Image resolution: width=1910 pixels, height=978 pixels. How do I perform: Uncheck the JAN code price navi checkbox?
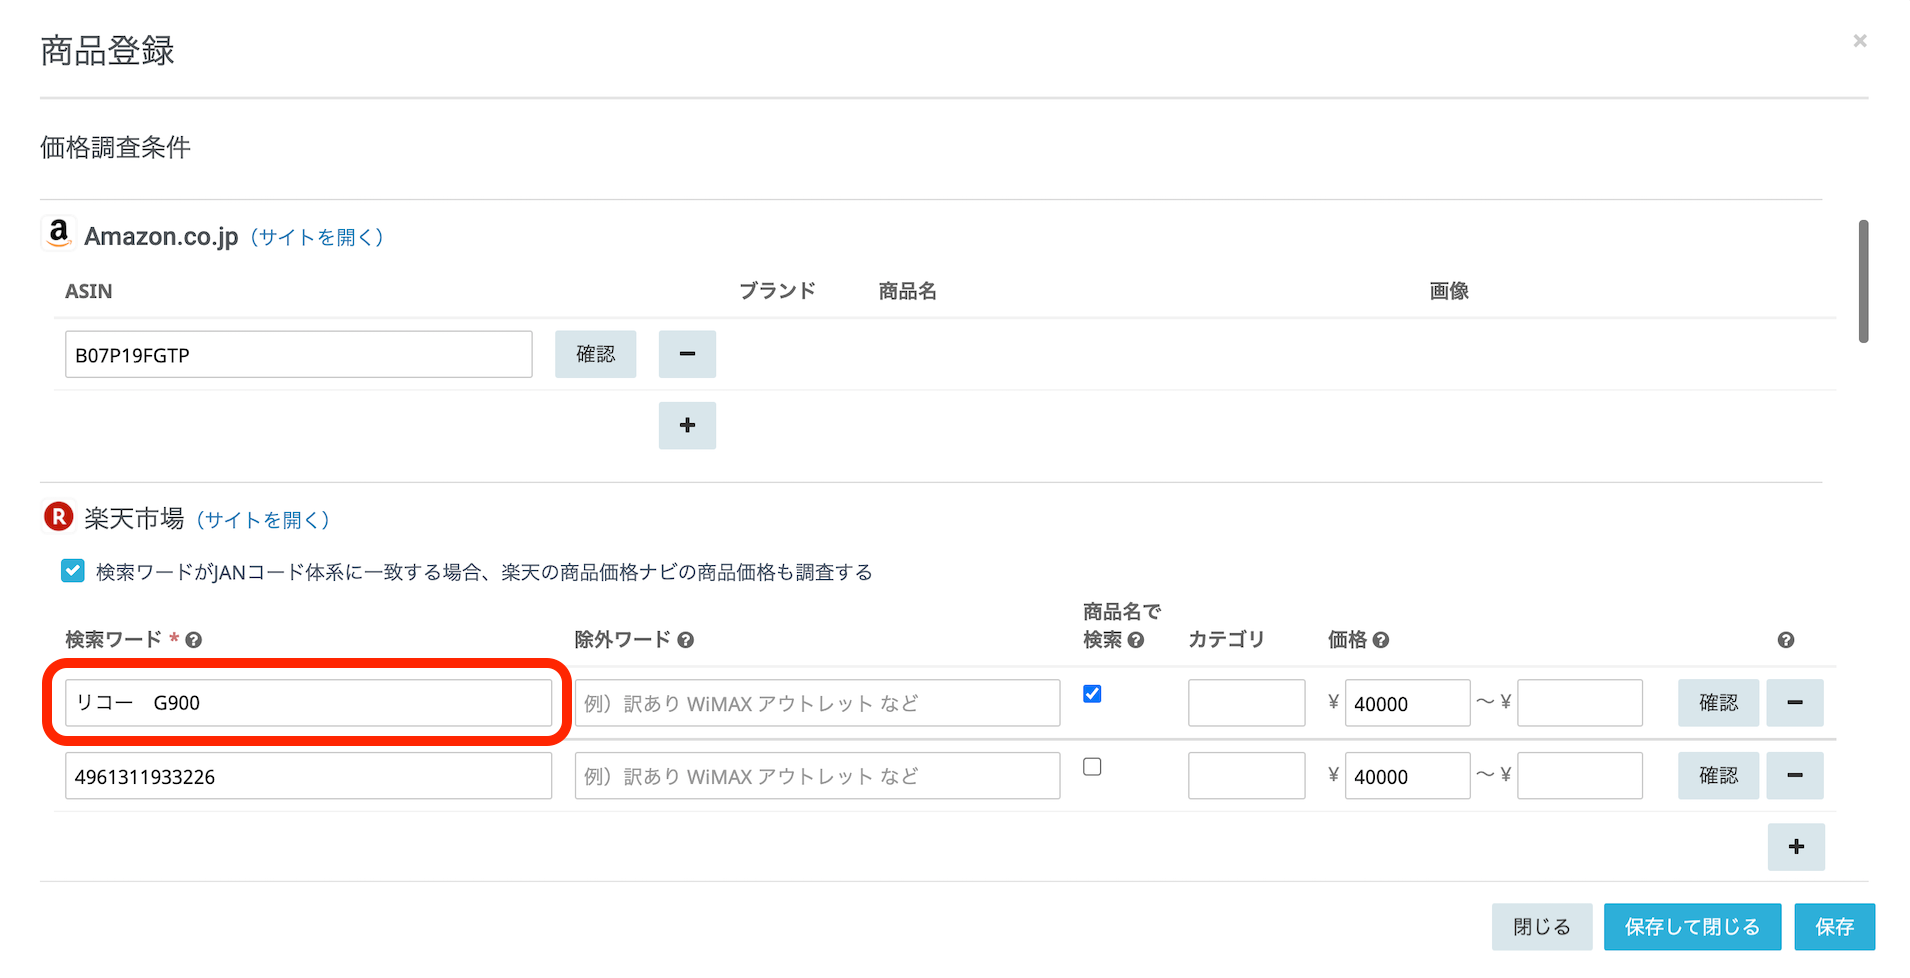[x=73, y=571]
